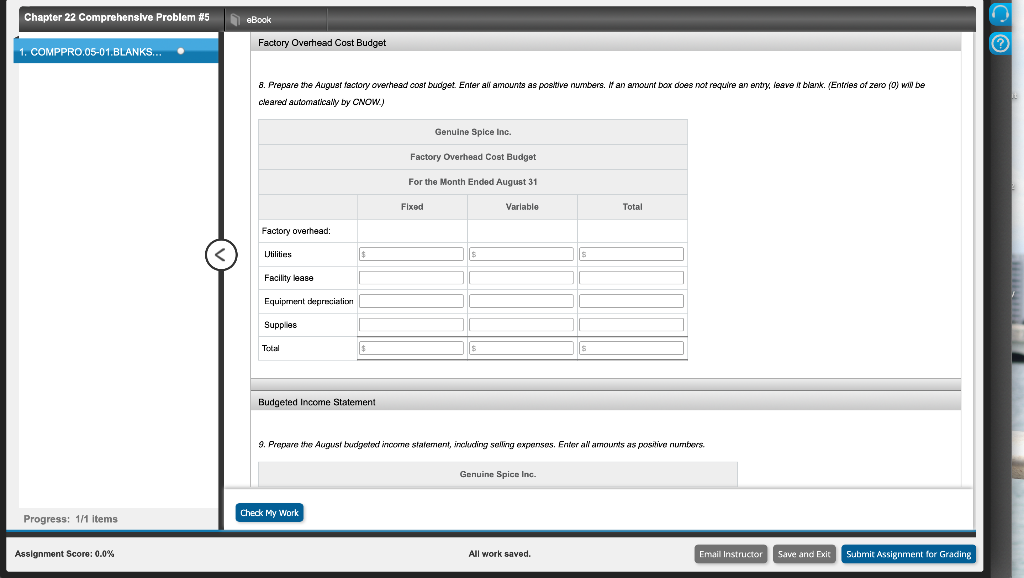The height and width of the screenshot is (578, 1024).
Task: Click the Fixed column header
Action: click(412, 207)
